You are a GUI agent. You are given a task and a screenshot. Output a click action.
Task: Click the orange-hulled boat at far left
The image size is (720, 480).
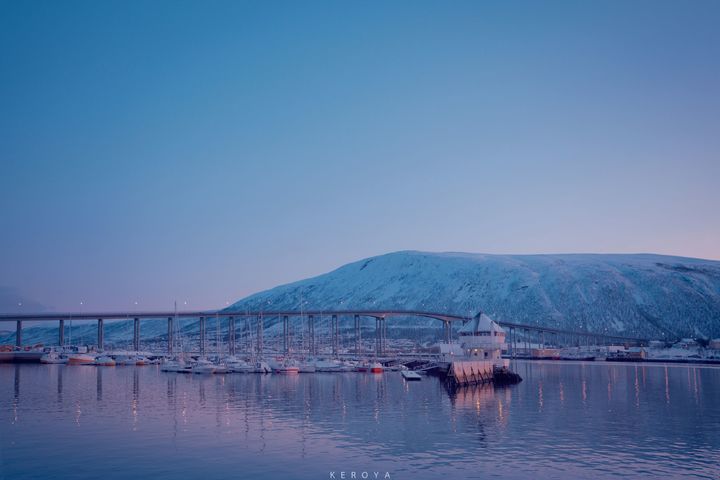click(80, 359)
